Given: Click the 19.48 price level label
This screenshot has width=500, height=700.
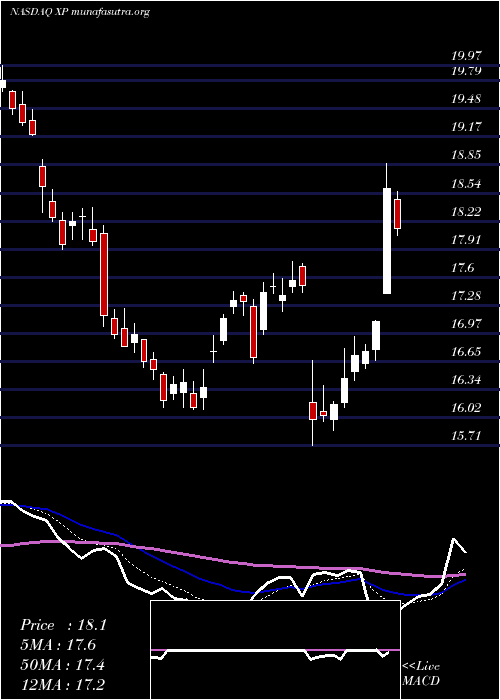Looking at the screenshot, I should 467,99.
